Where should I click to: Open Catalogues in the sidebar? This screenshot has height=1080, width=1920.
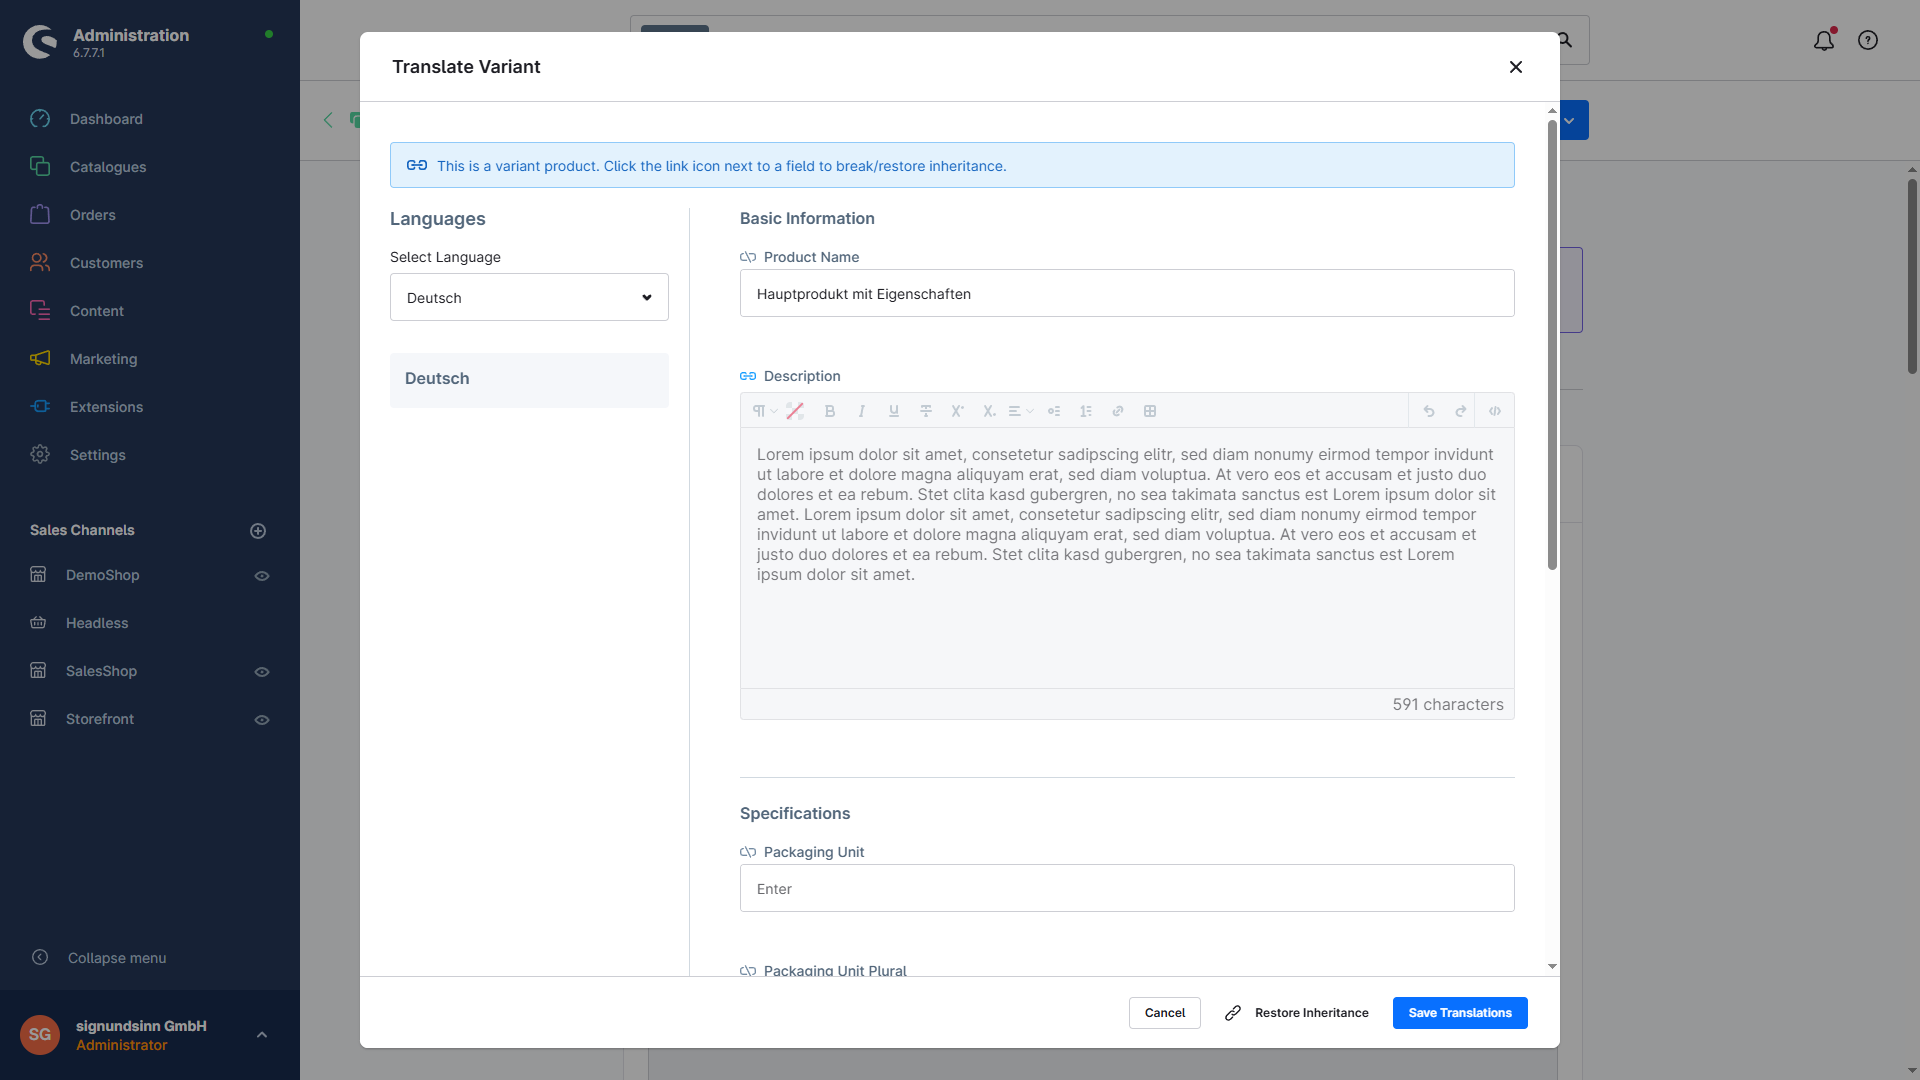(108, 167)
